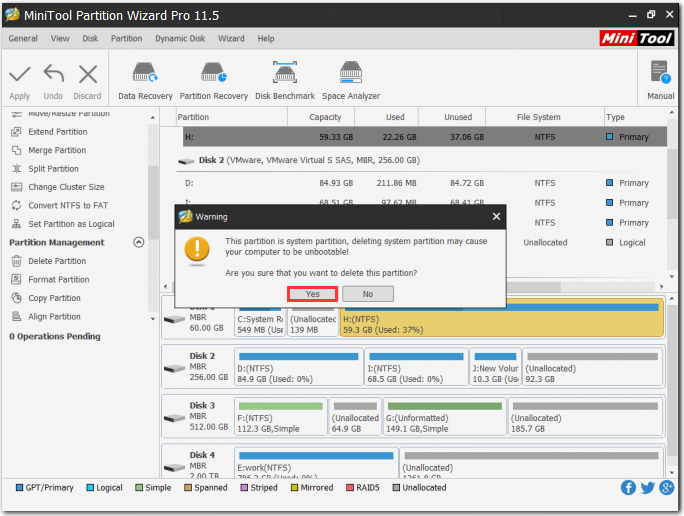Open the General menu
Image resolution: width=684 pixels, height=516 pixels.
pyautogui.click(x=23, y=38)
